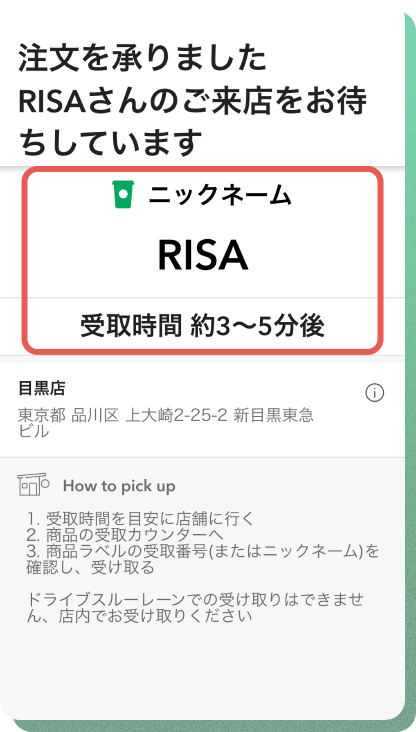Image resolution: width=416 pixels, height=732 pixels.
Task: Select the How to pick up heading
Action: click(x=120, y=486)
